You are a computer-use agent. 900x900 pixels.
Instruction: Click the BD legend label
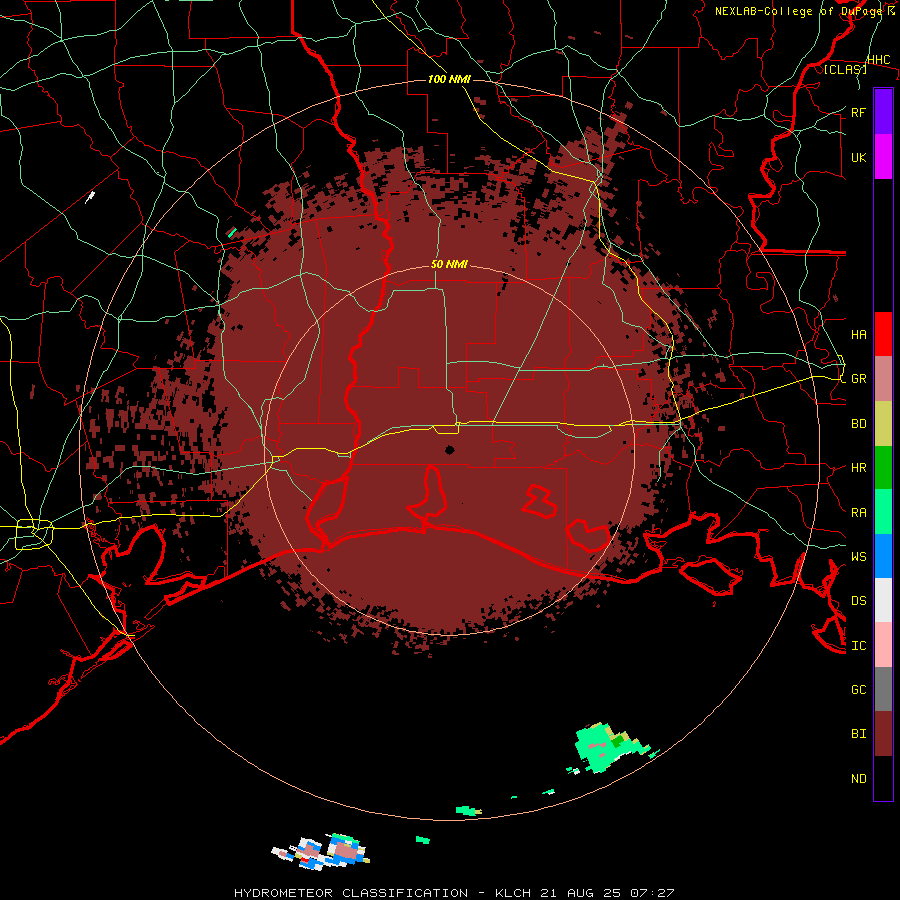tap(859, 424)
